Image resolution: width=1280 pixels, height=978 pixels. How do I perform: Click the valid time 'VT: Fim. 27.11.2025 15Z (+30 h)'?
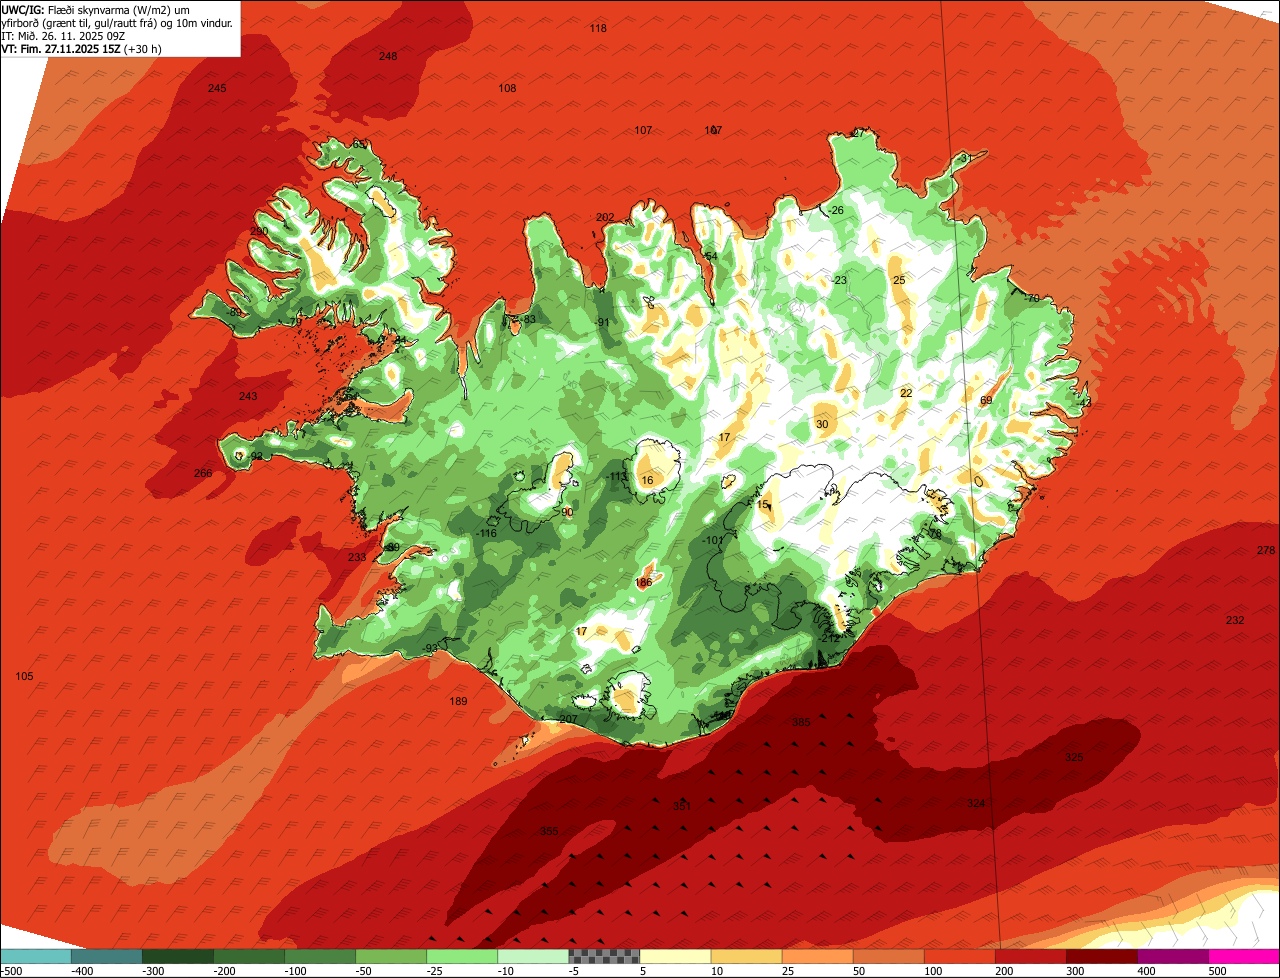tap(82, 48)
